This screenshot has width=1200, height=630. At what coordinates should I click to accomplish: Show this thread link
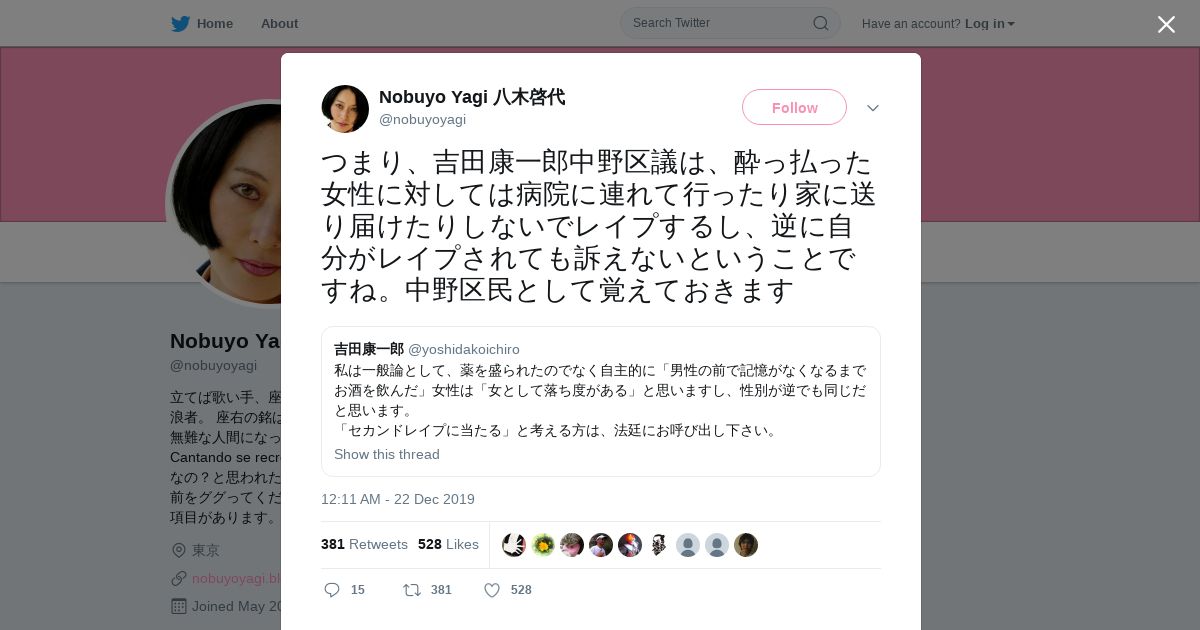coord(387,454)
